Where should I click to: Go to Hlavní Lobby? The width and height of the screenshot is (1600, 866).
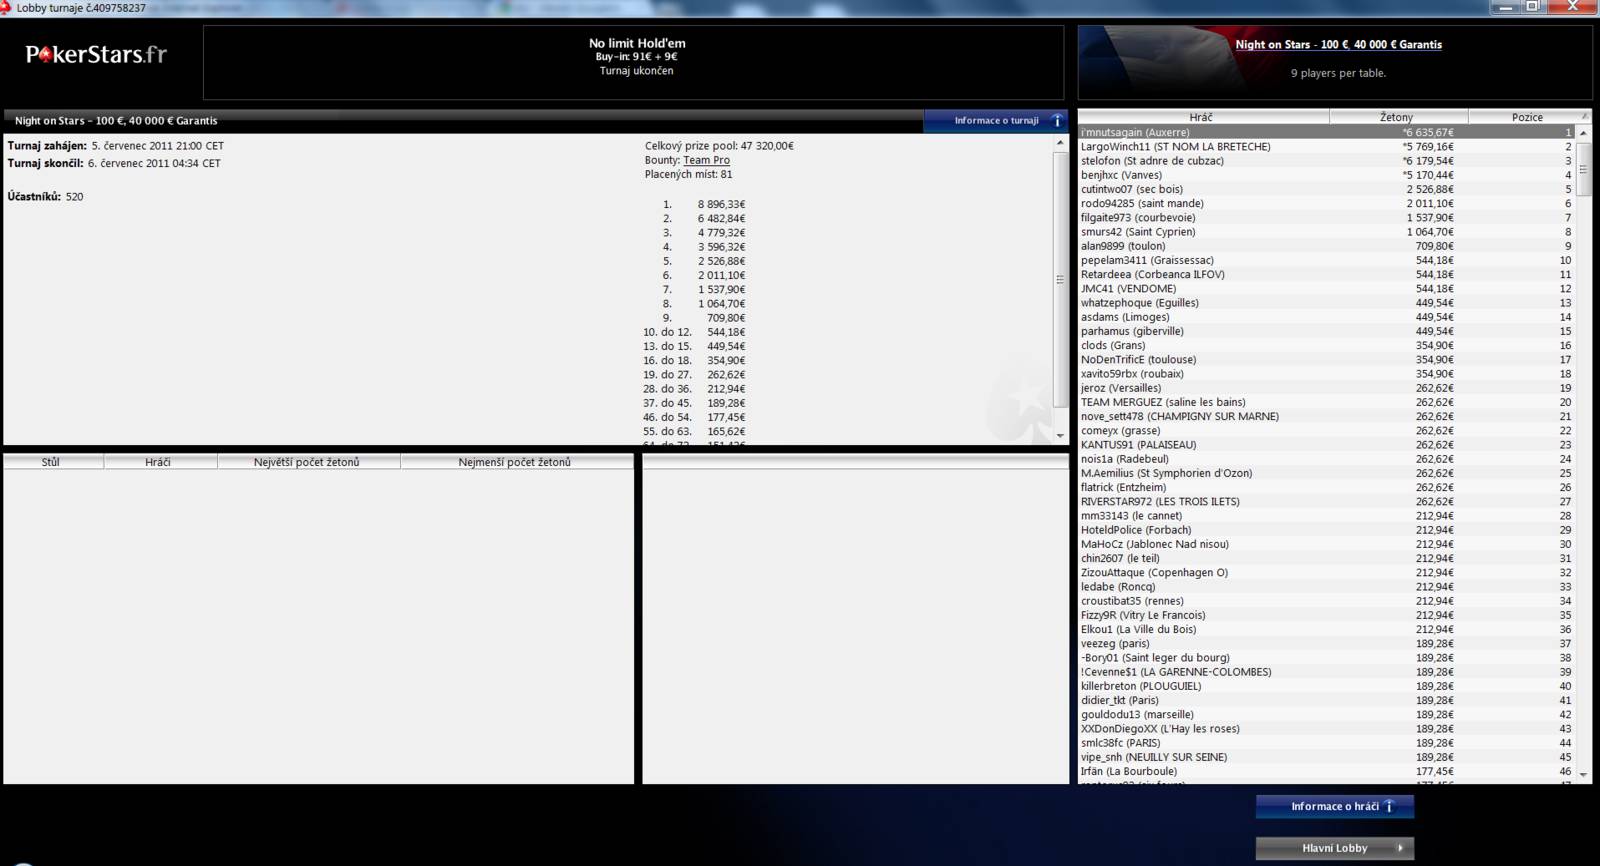click(1335, 848)
